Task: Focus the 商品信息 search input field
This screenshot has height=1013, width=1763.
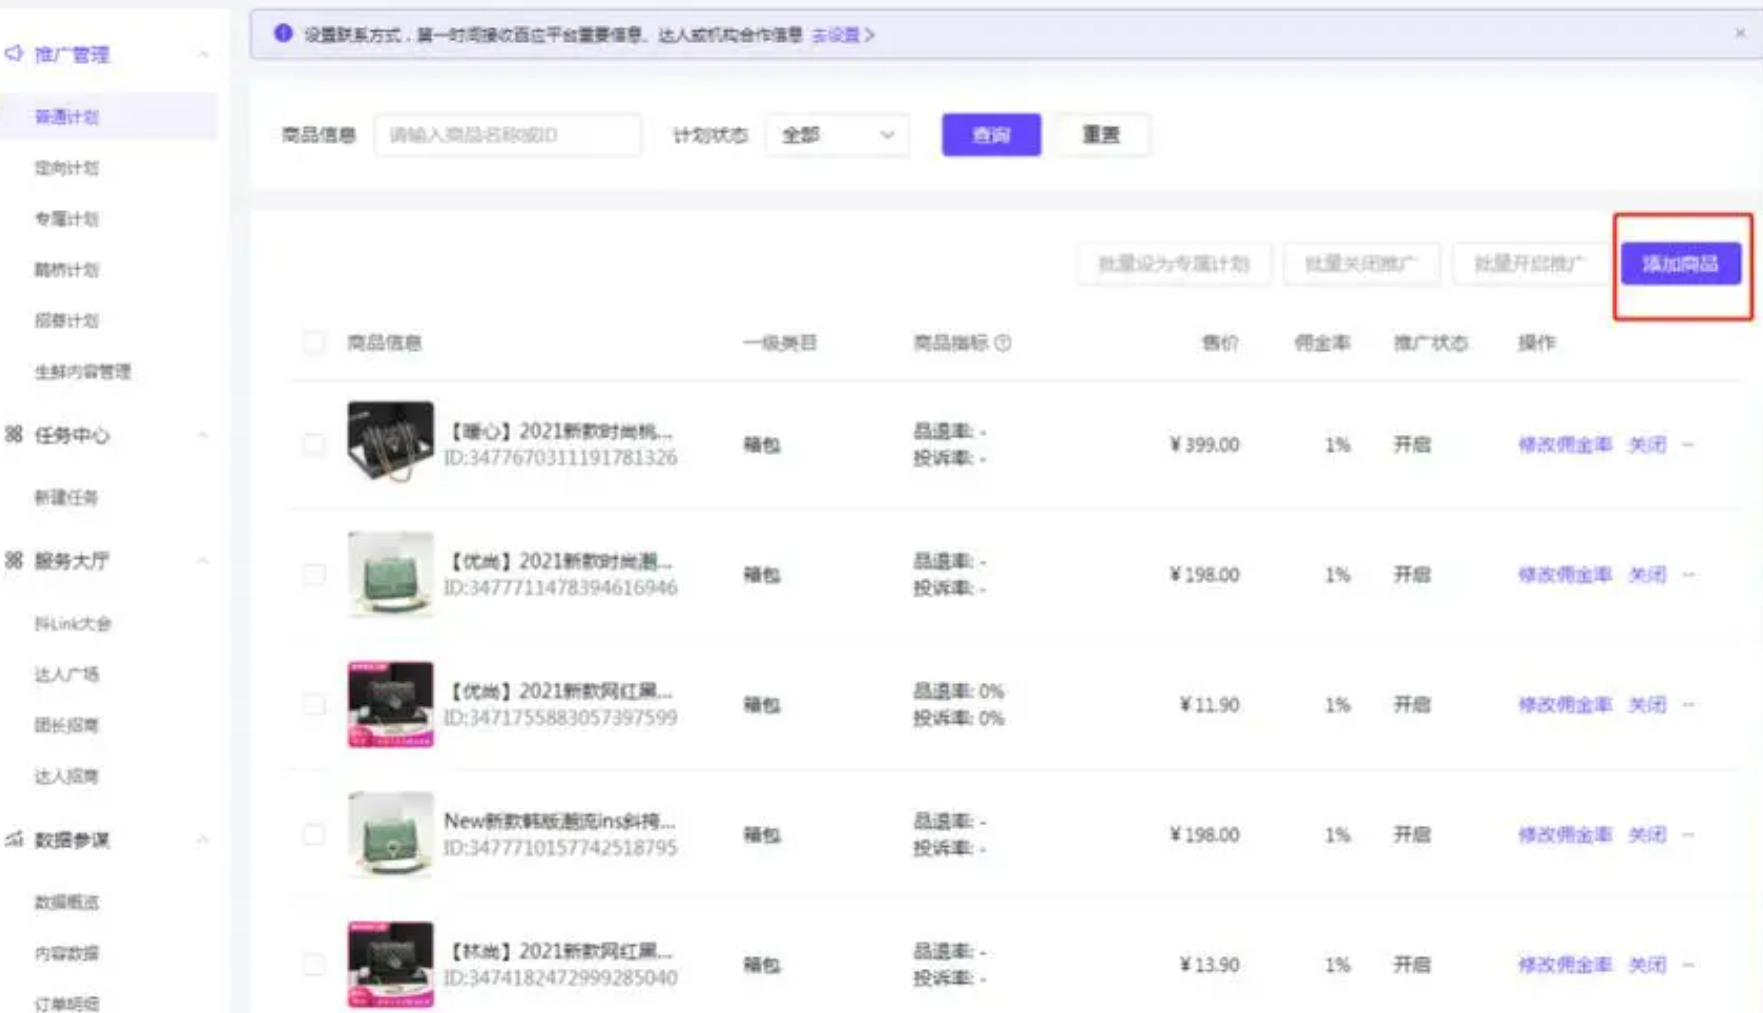Action: (x=508, y=135)
